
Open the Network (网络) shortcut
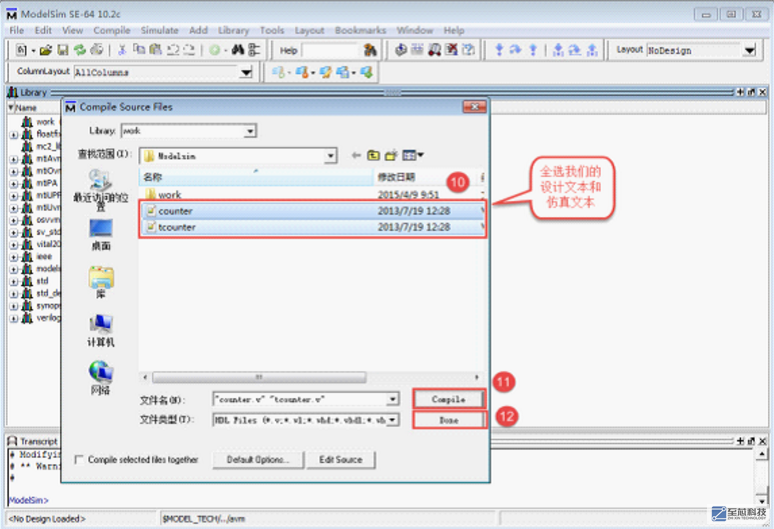[x=101, y=378]
